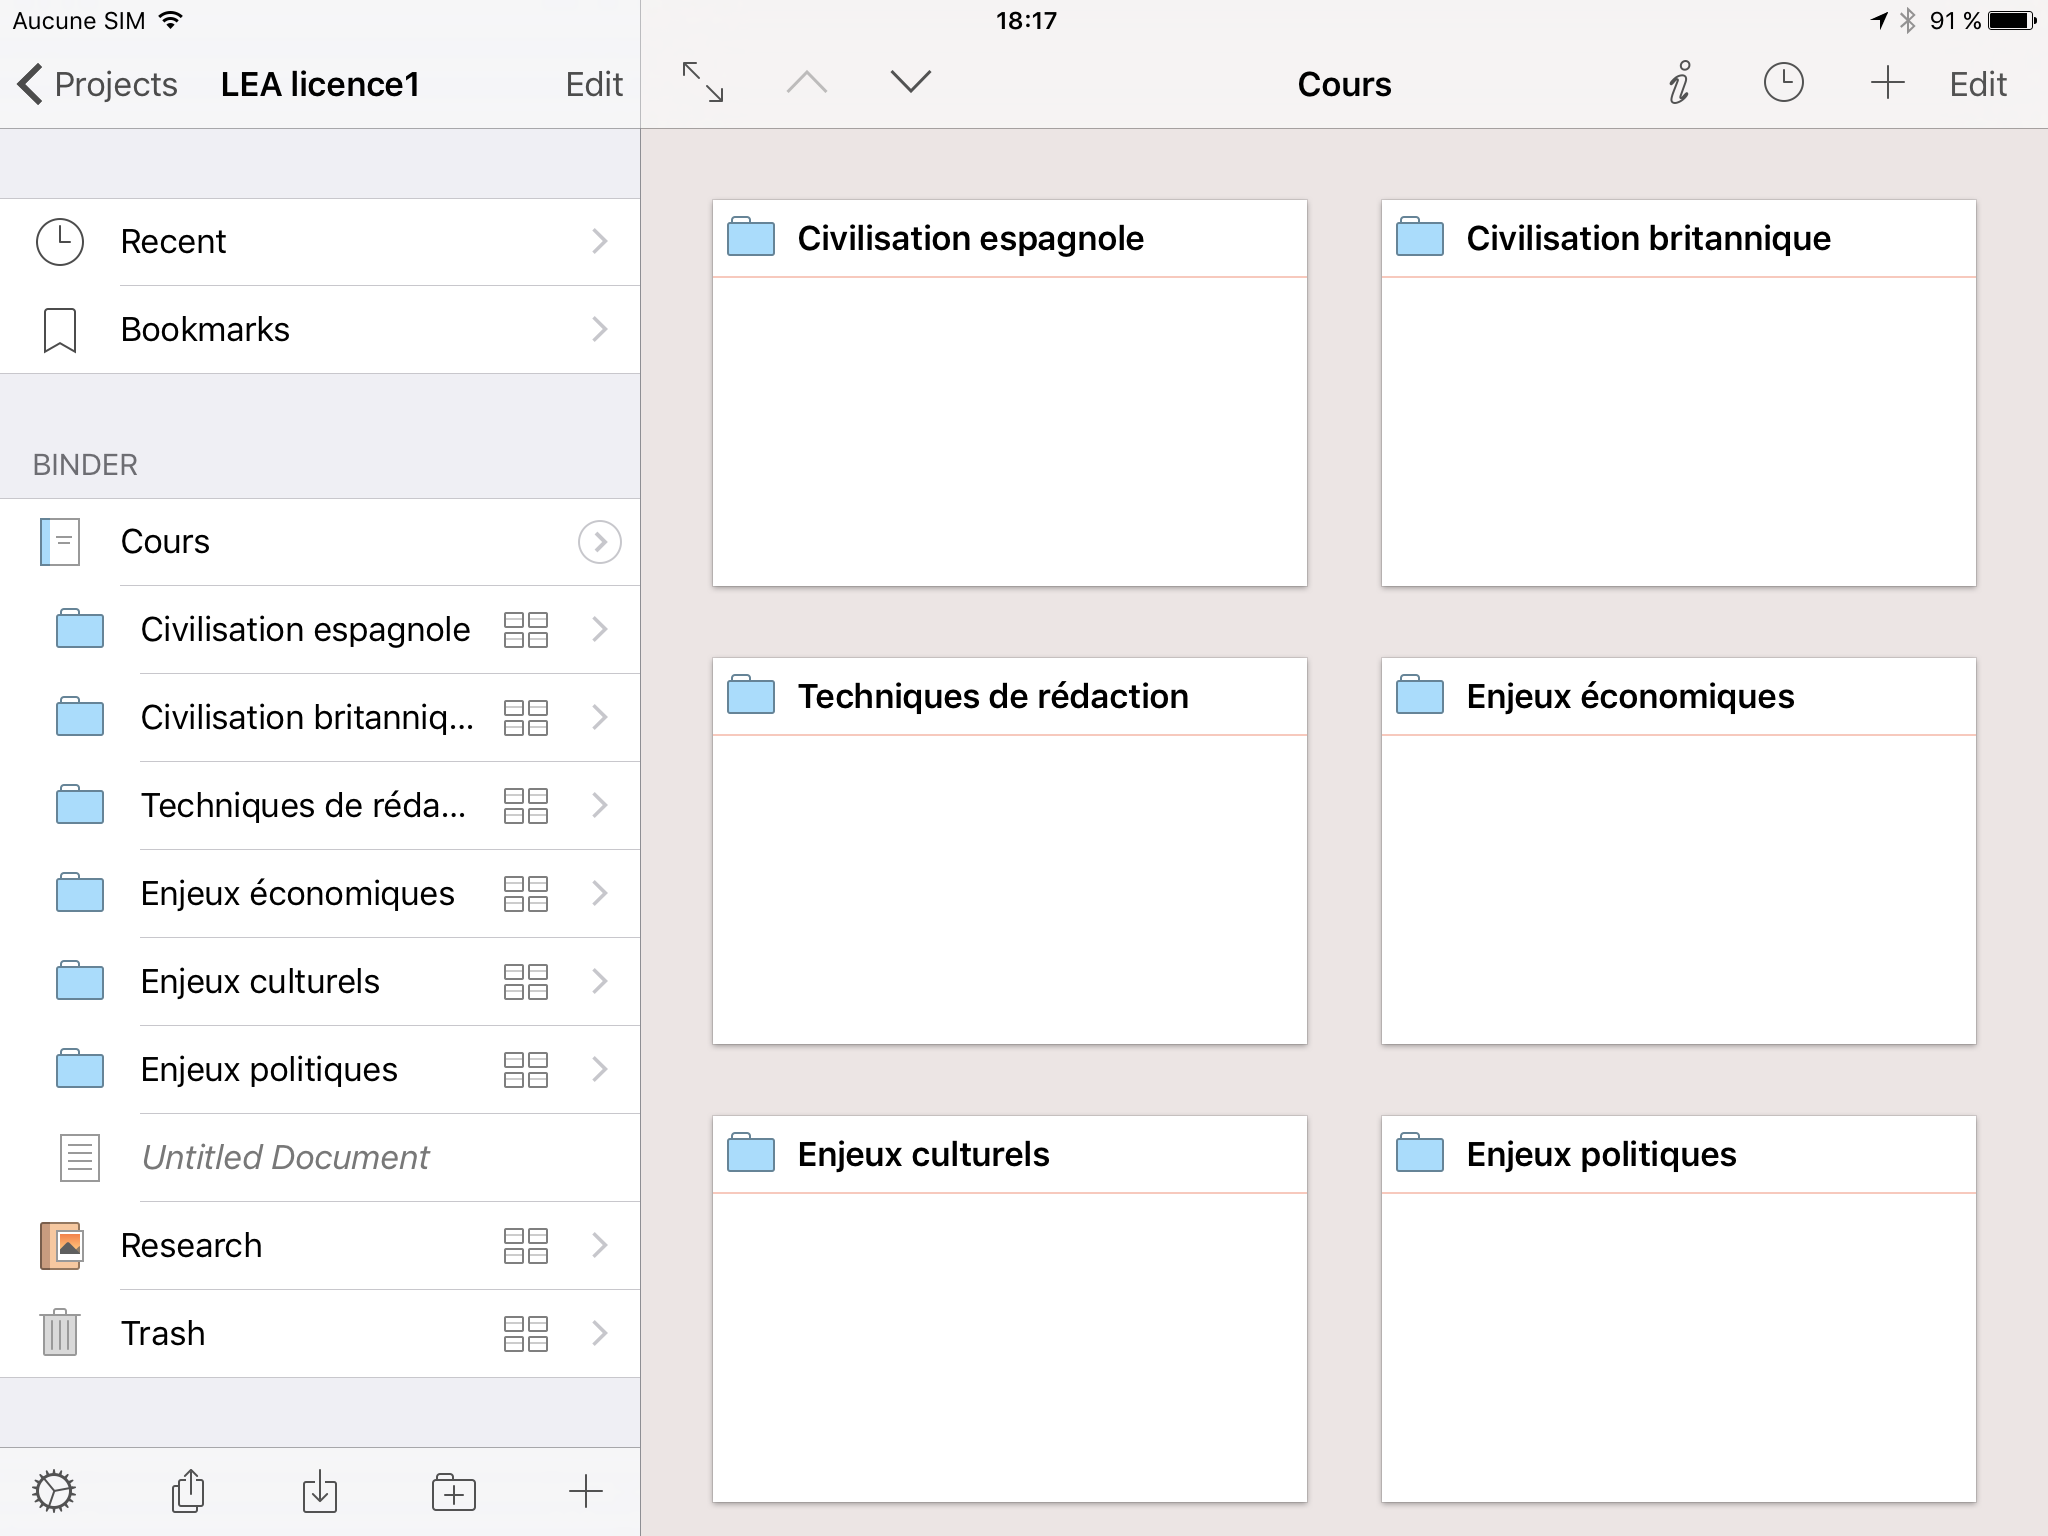Tap the share/export icon in the bottom bar
Viewport: 2048px width, 1536px height.
pyautogui.click(x=188, y=1492)
